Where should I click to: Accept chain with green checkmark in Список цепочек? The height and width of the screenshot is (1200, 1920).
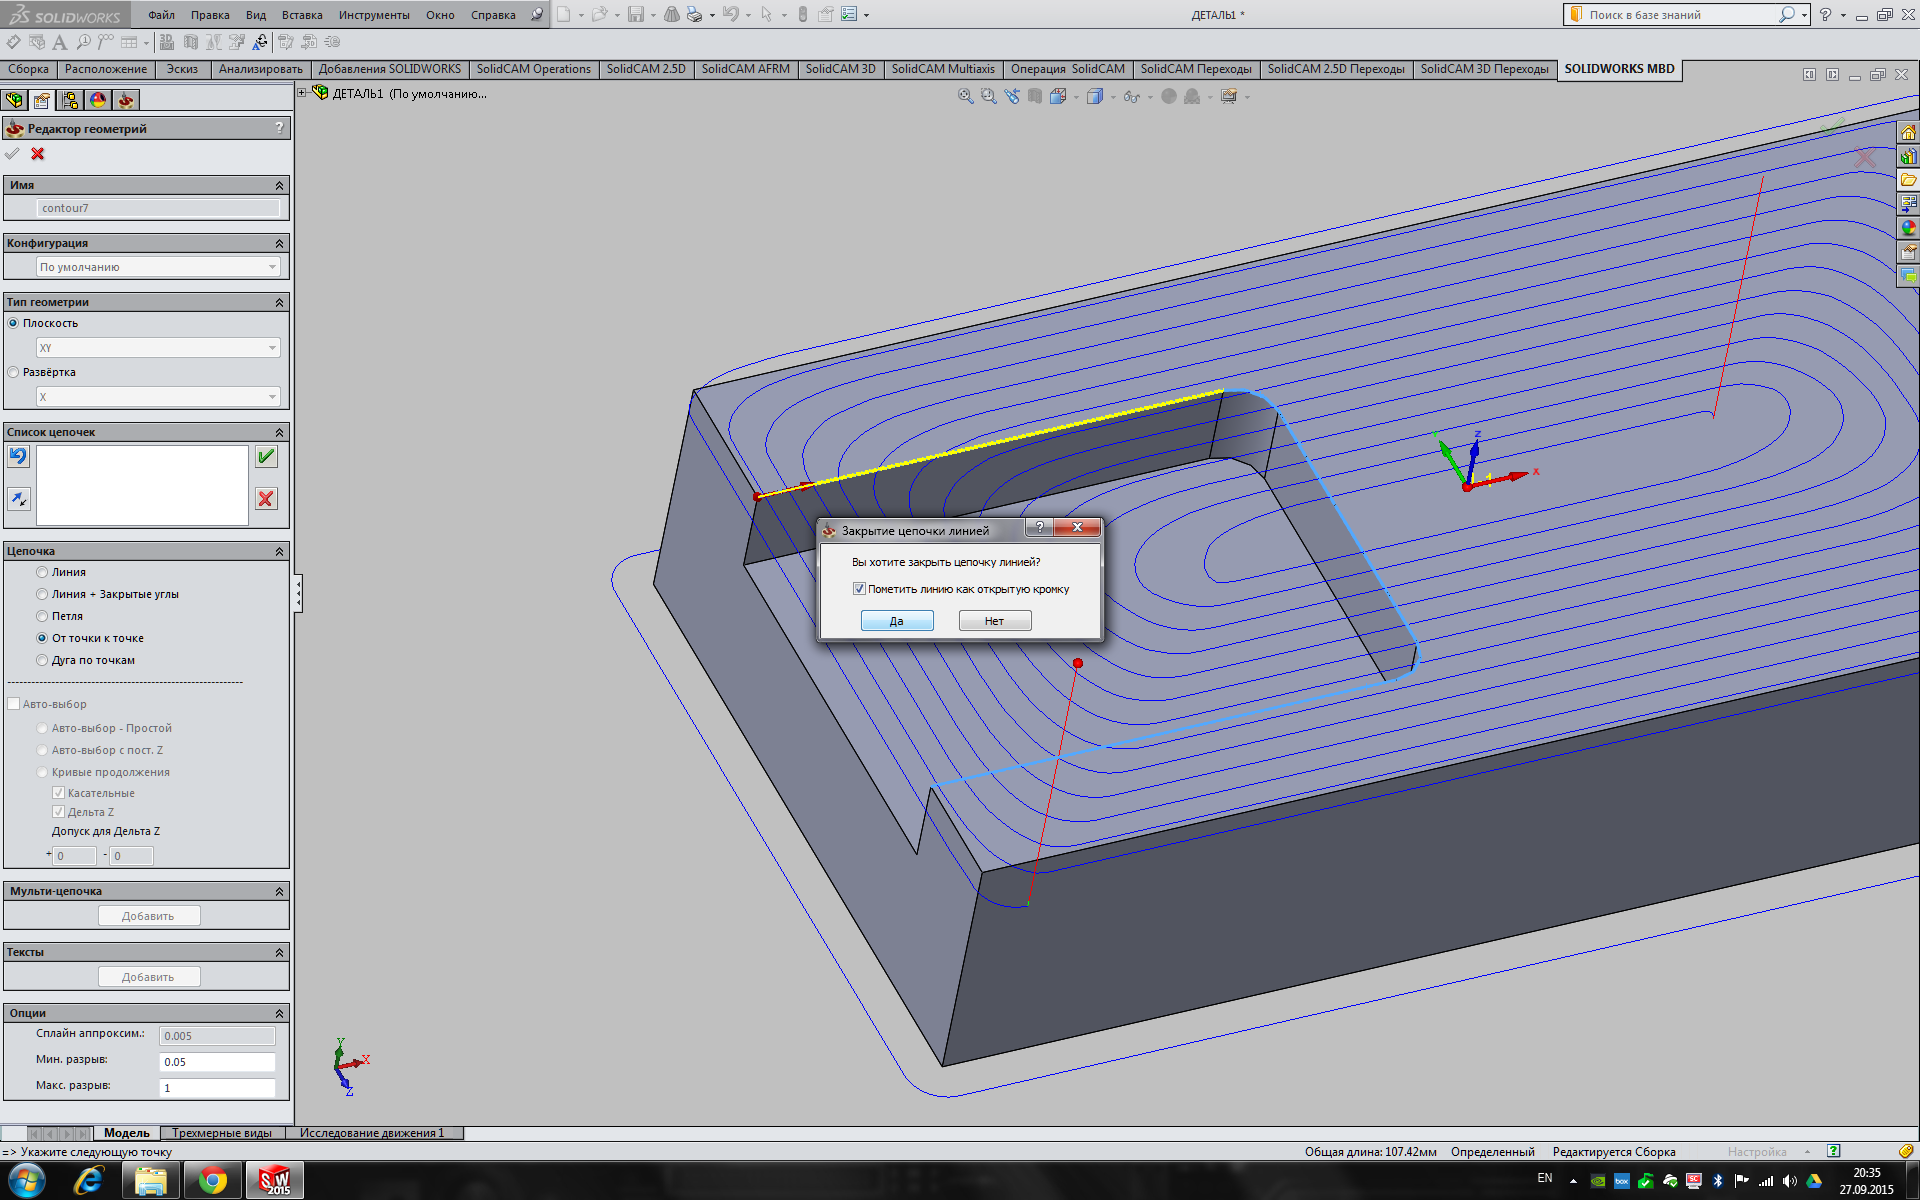coord(266,457)
